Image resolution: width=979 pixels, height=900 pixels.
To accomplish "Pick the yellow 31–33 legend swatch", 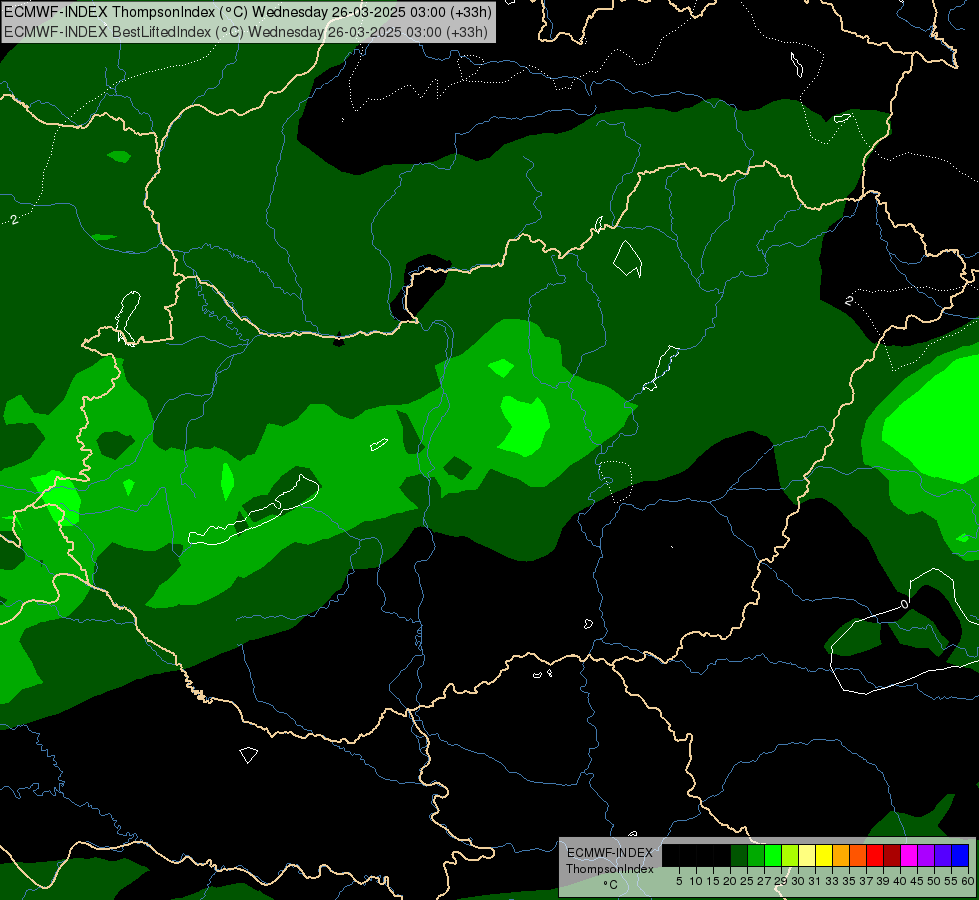I will [x=824, y=855].
